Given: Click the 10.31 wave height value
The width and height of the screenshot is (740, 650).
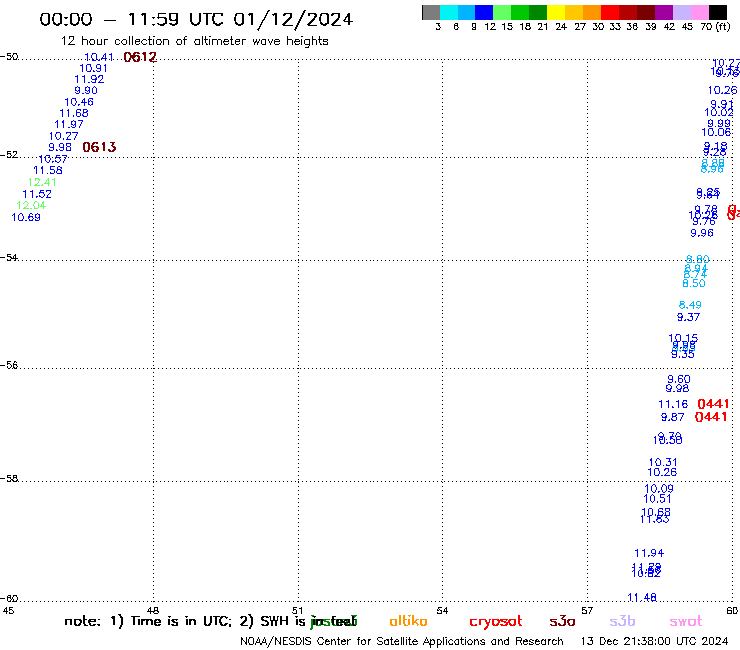Looking at the screenshot, I should tap(663, 463).
